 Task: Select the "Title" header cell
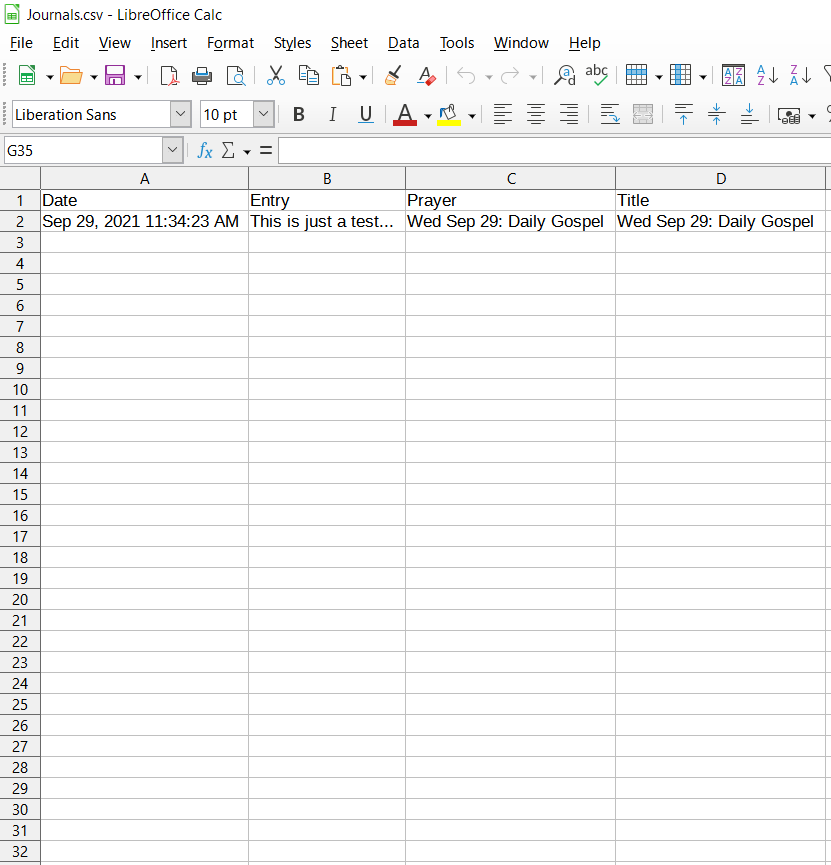click(721, 200)
